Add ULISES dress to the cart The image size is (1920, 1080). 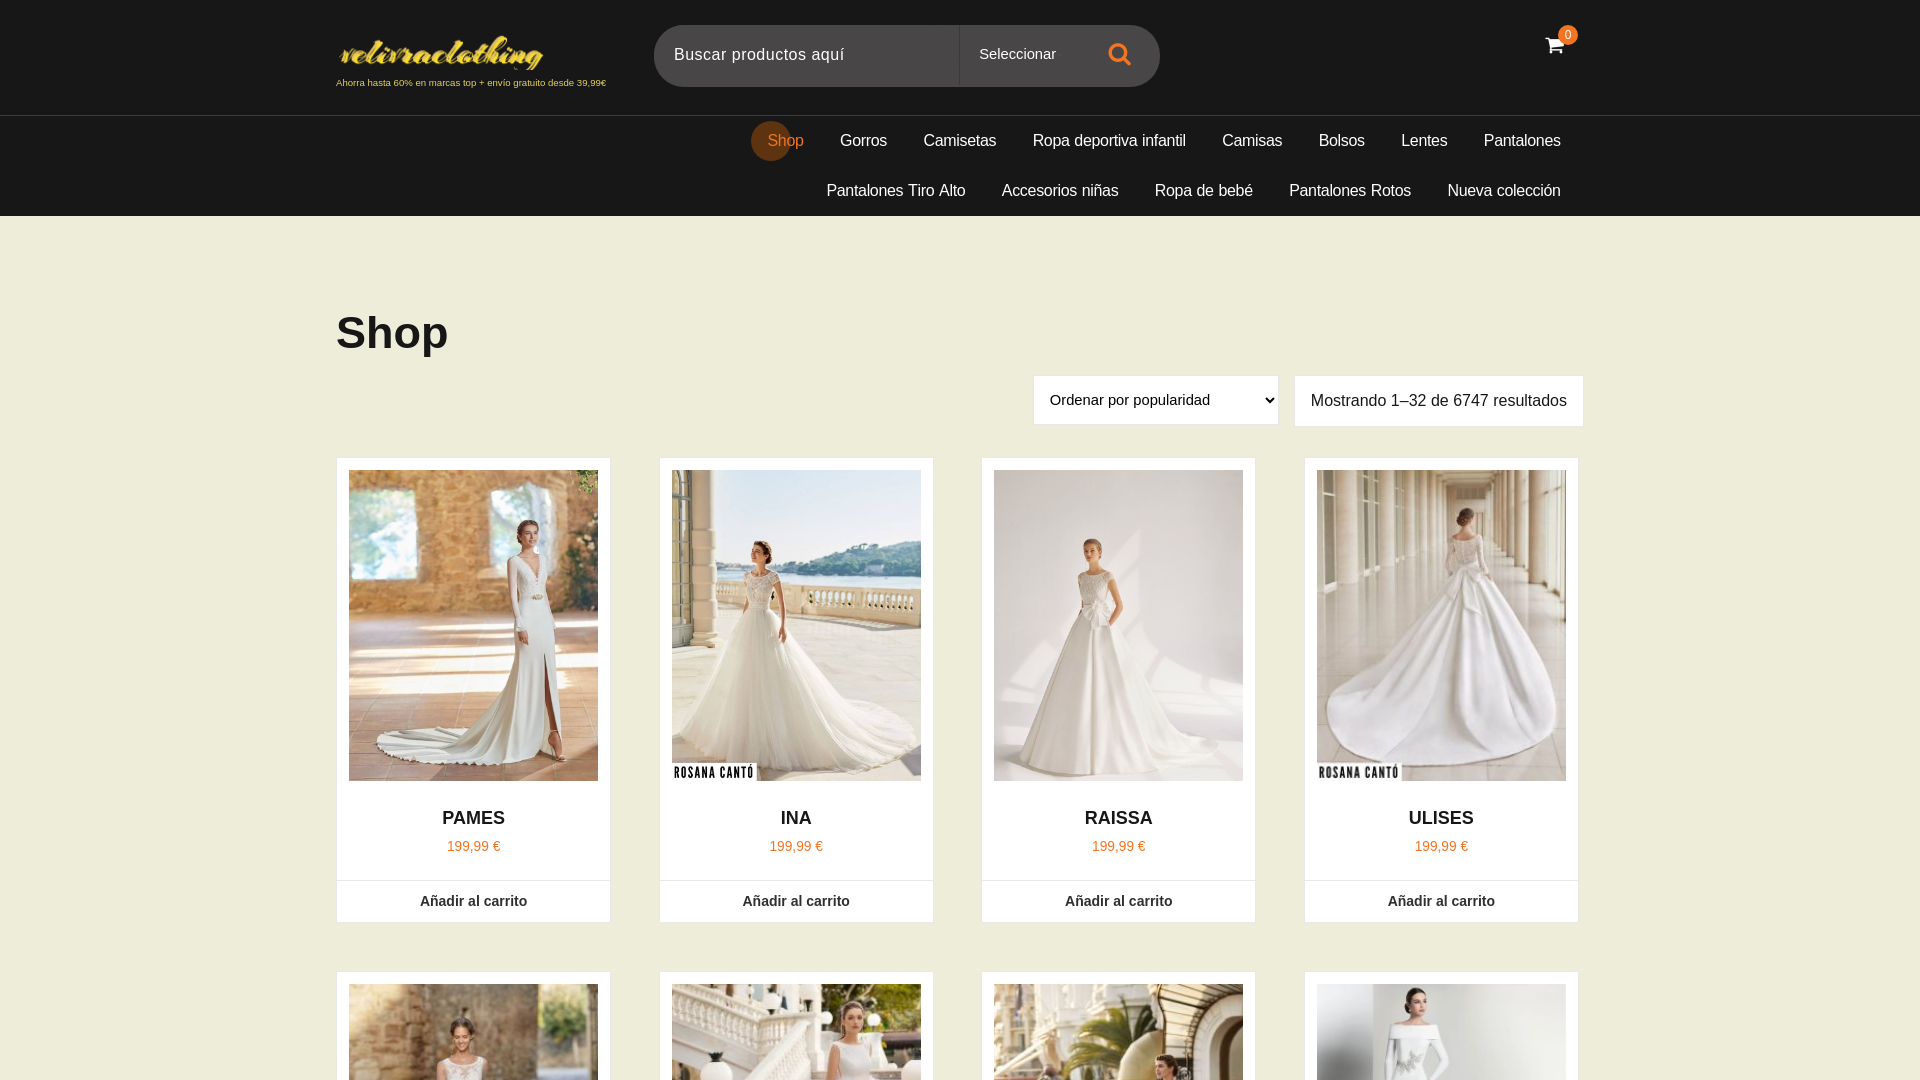1441,901
